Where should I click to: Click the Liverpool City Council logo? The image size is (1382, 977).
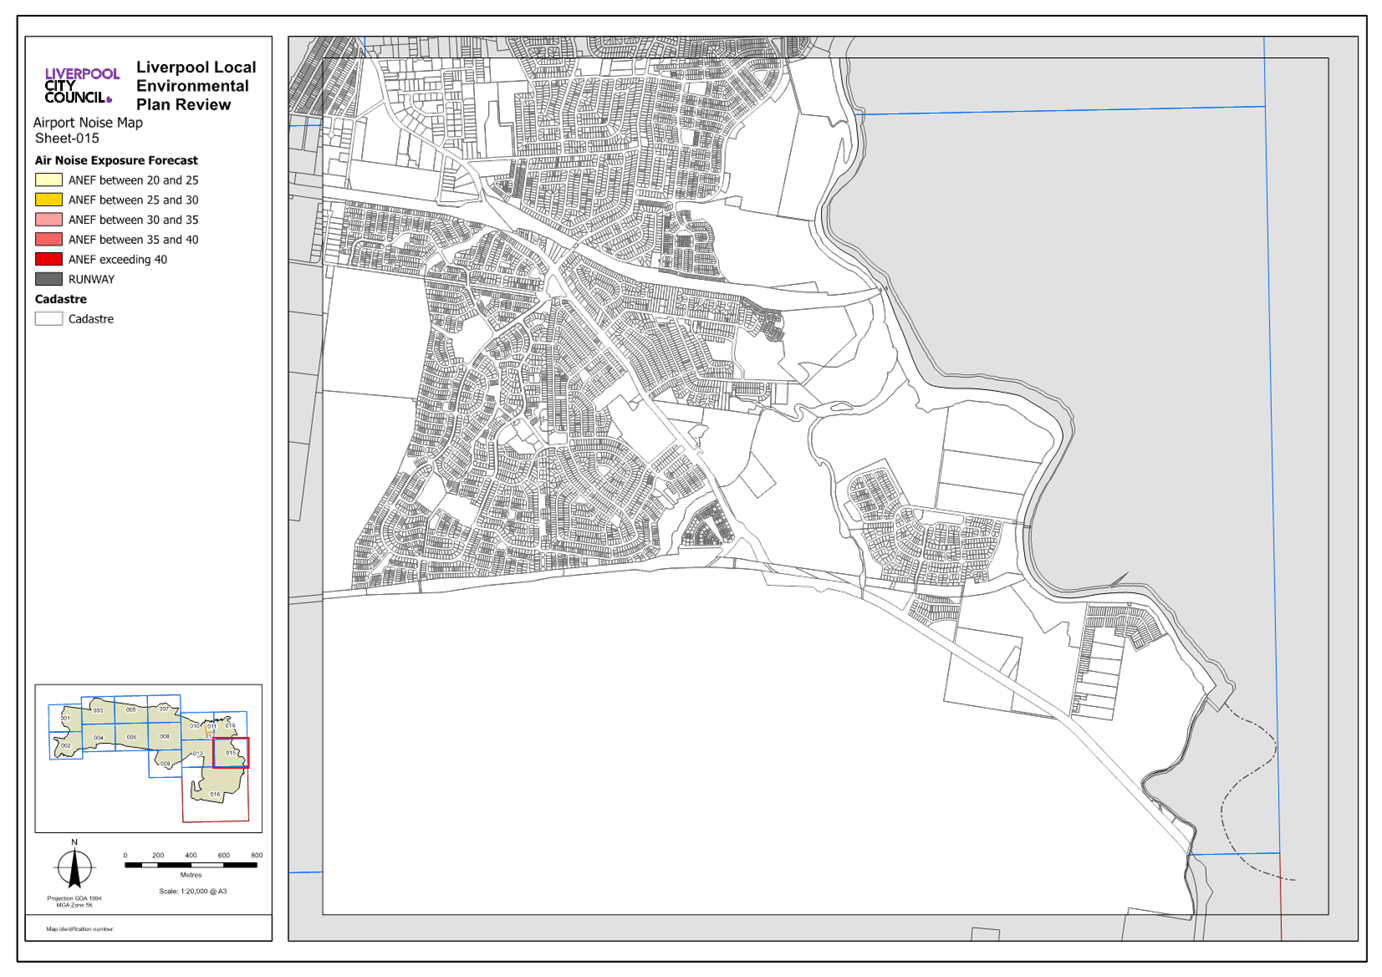click(x=81, y=86)
